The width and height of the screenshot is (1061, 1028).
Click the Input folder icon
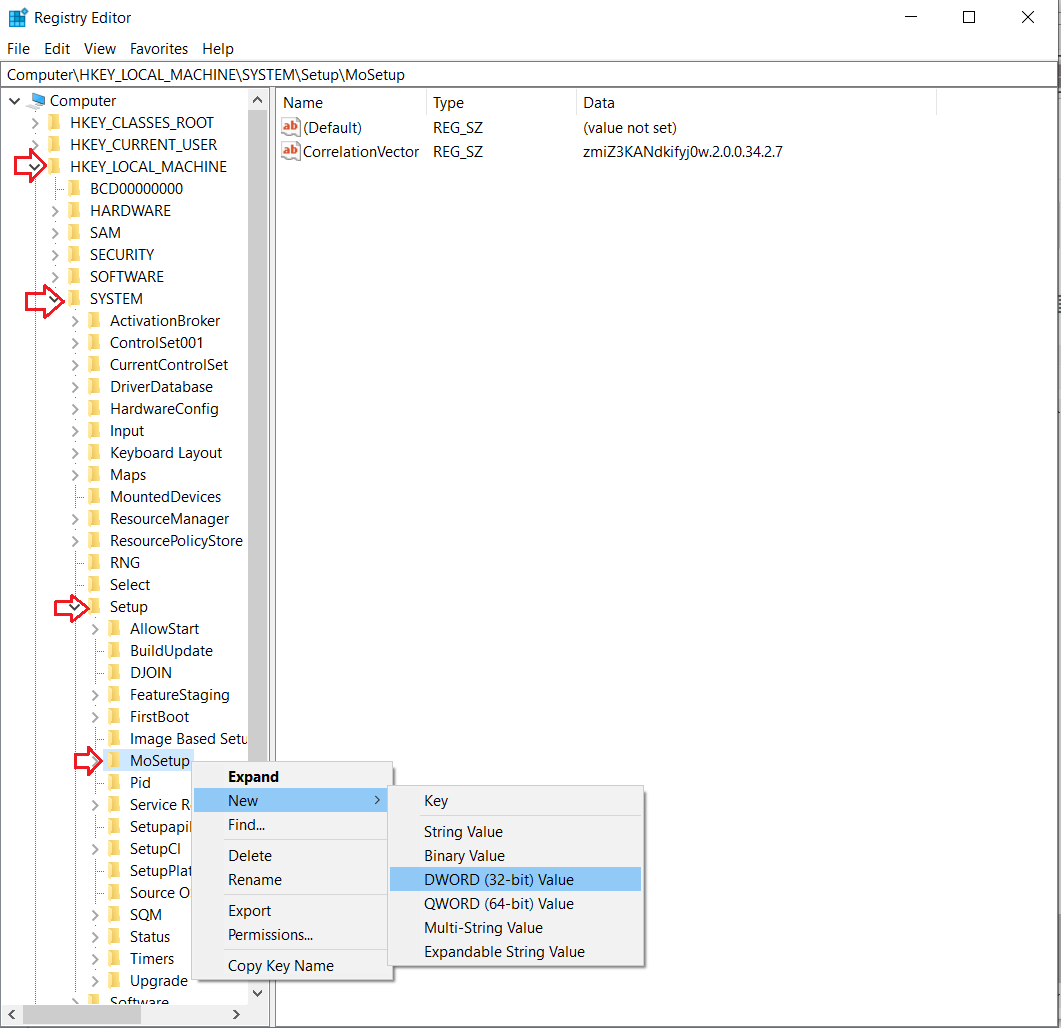tap(95, 430)
